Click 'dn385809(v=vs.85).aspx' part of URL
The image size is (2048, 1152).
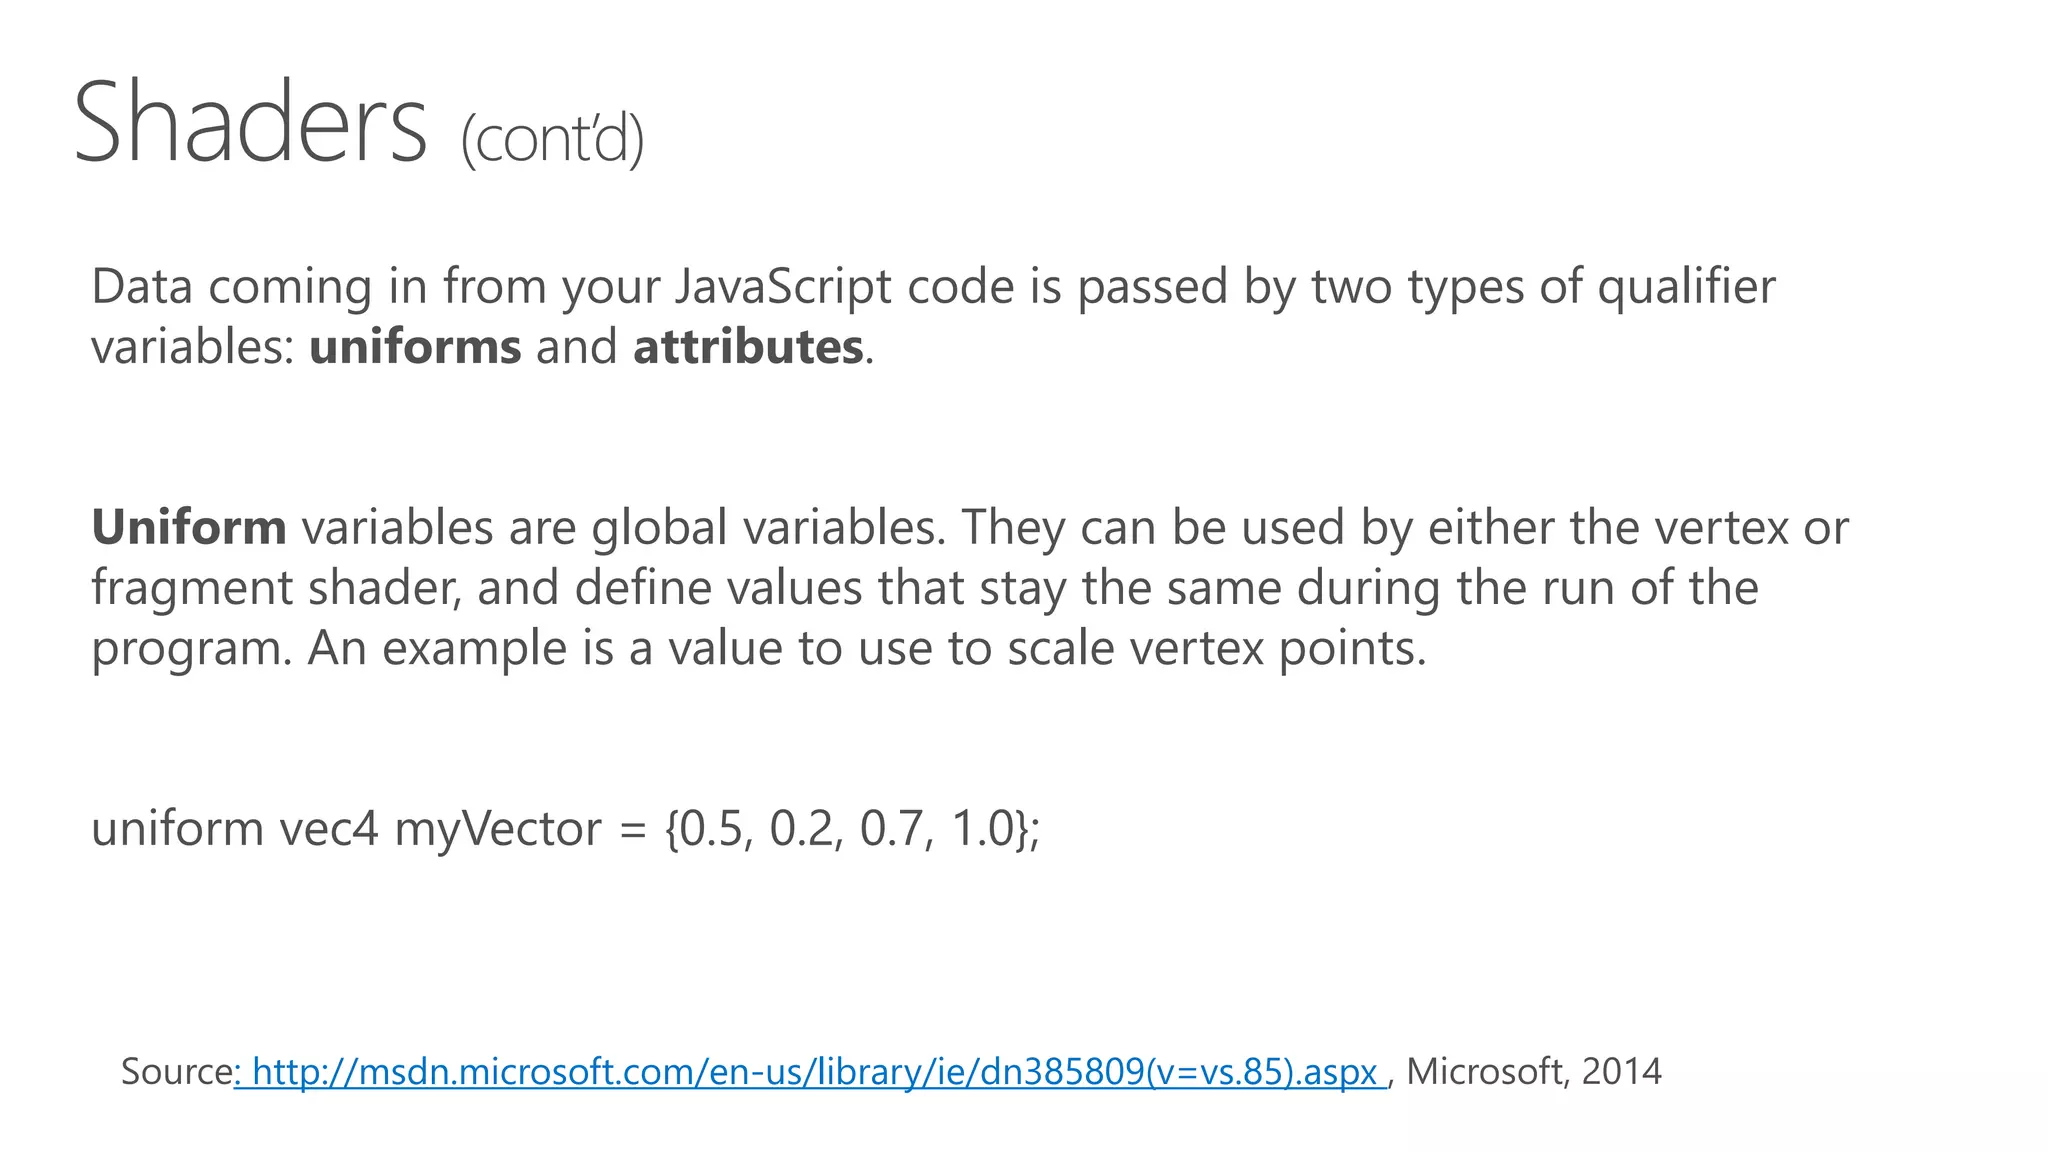(1178, 1072)
